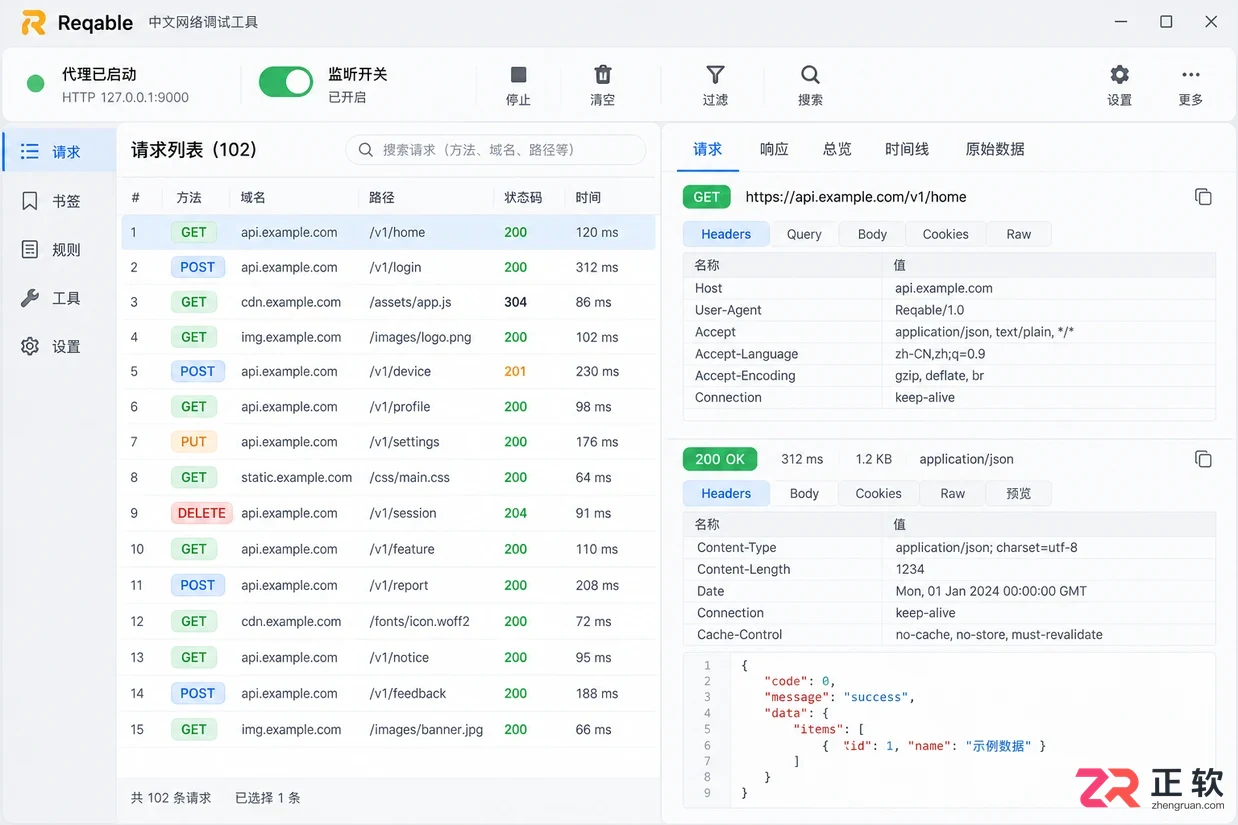Click the "message": "success" JSON line
This screenshot has height=825, width=1238.
839,697
